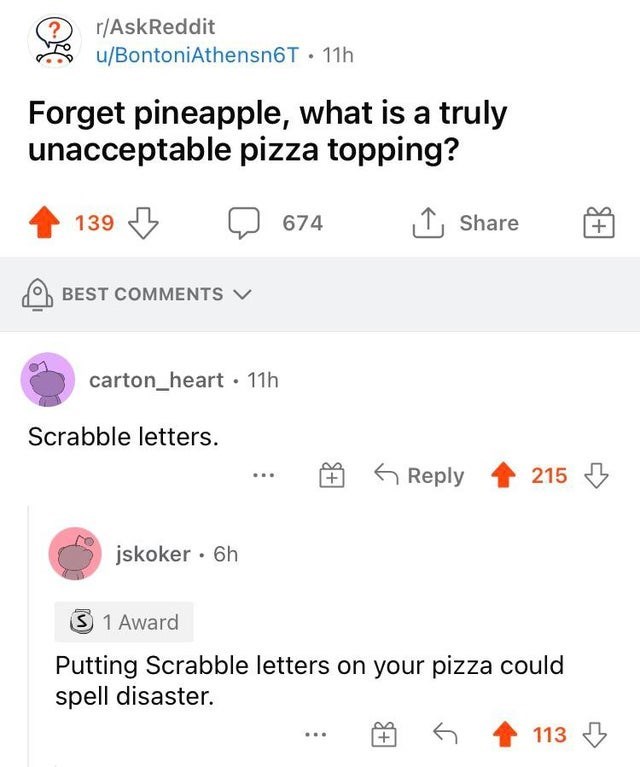The width and height of the screenshot is (640, 767).
Task: Reply to carton_heart's comment
Action: pos(419,475)
